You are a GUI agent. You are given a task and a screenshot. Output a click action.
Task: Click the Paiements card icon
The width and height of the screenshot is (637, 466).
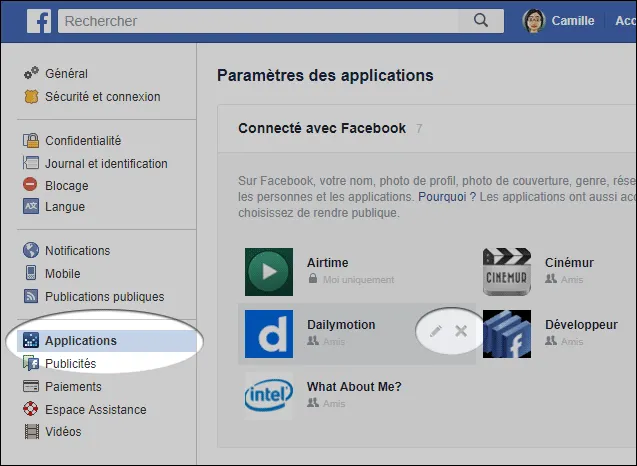(31, 386)
